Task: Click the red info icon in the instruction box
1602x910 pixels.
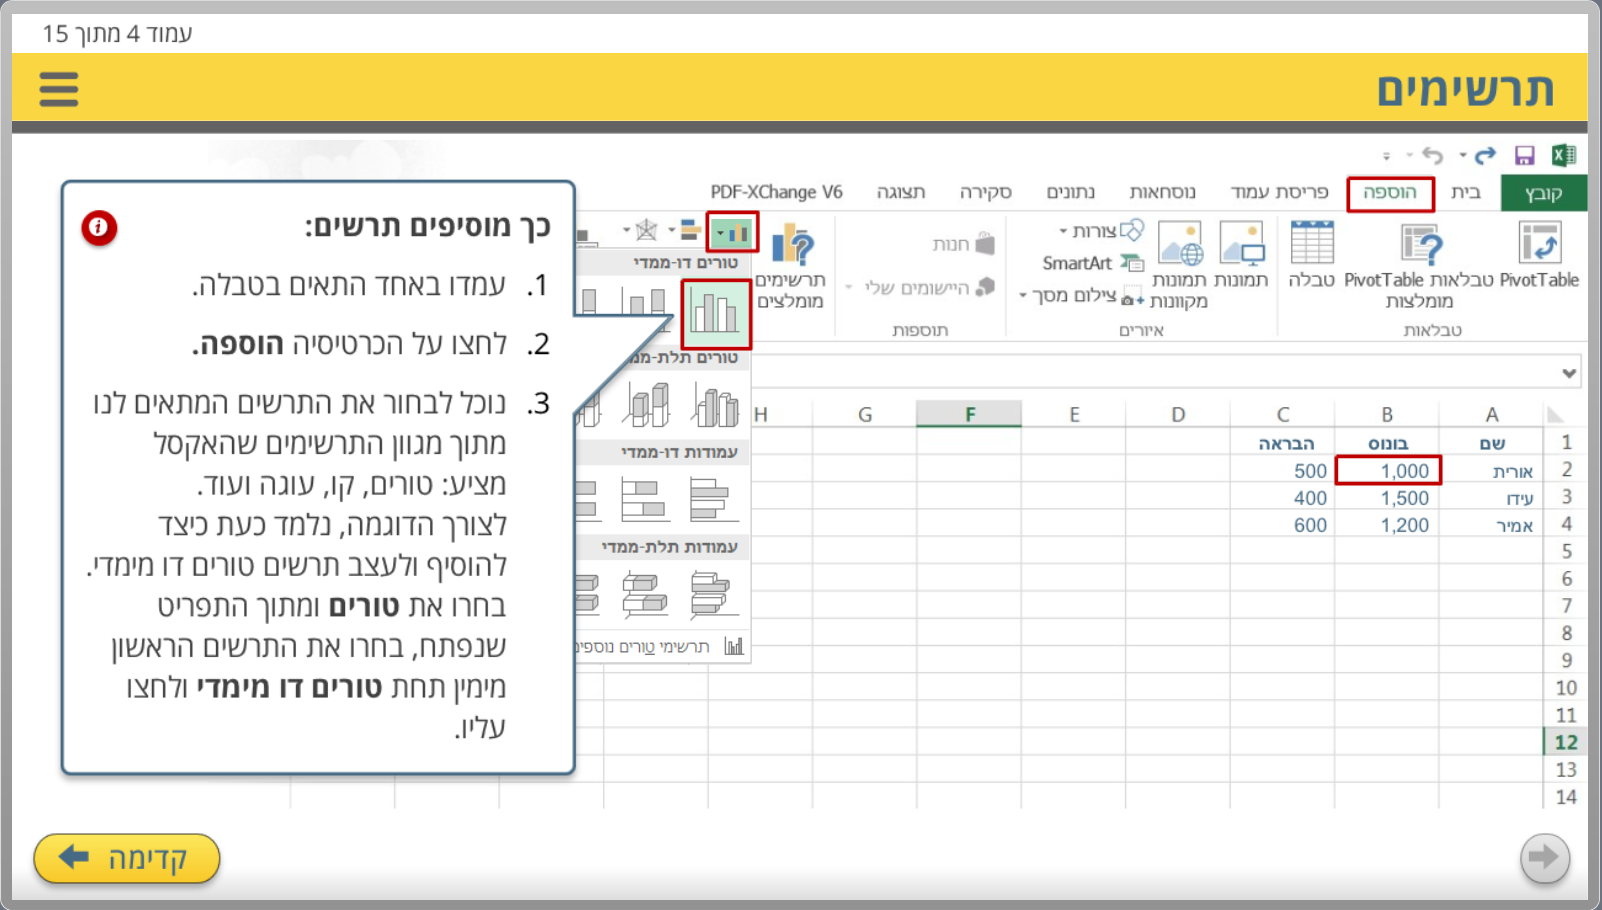Action: point(99,227)
